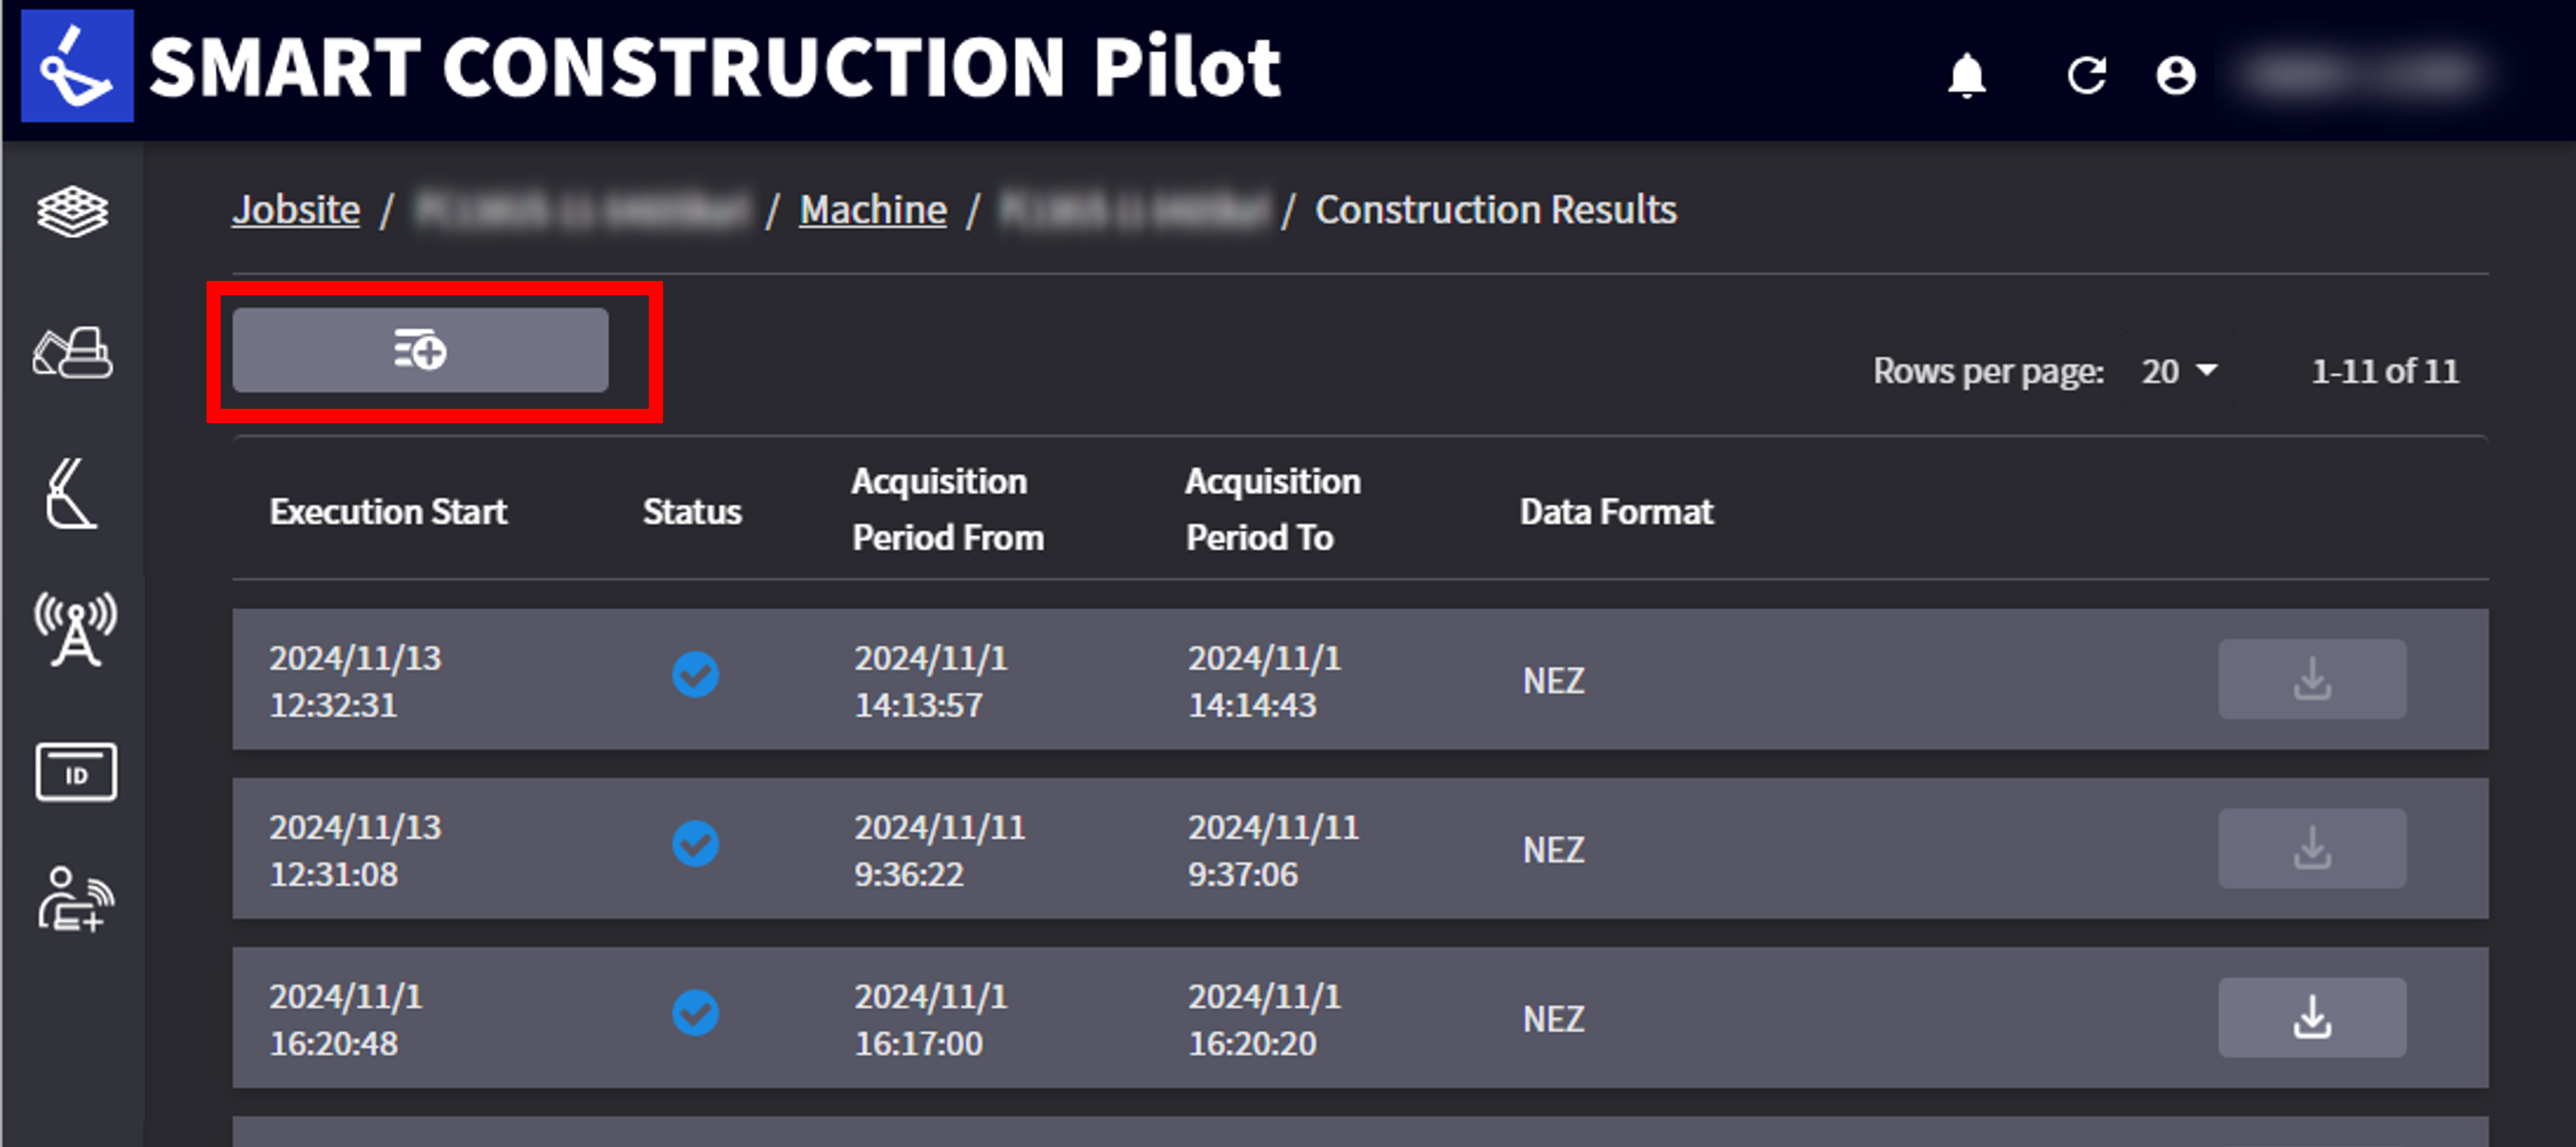Viewport: 2576px width, 1147px height.
Task: Click status checkmark of 12:32:31 row
Action: (695, 675)
